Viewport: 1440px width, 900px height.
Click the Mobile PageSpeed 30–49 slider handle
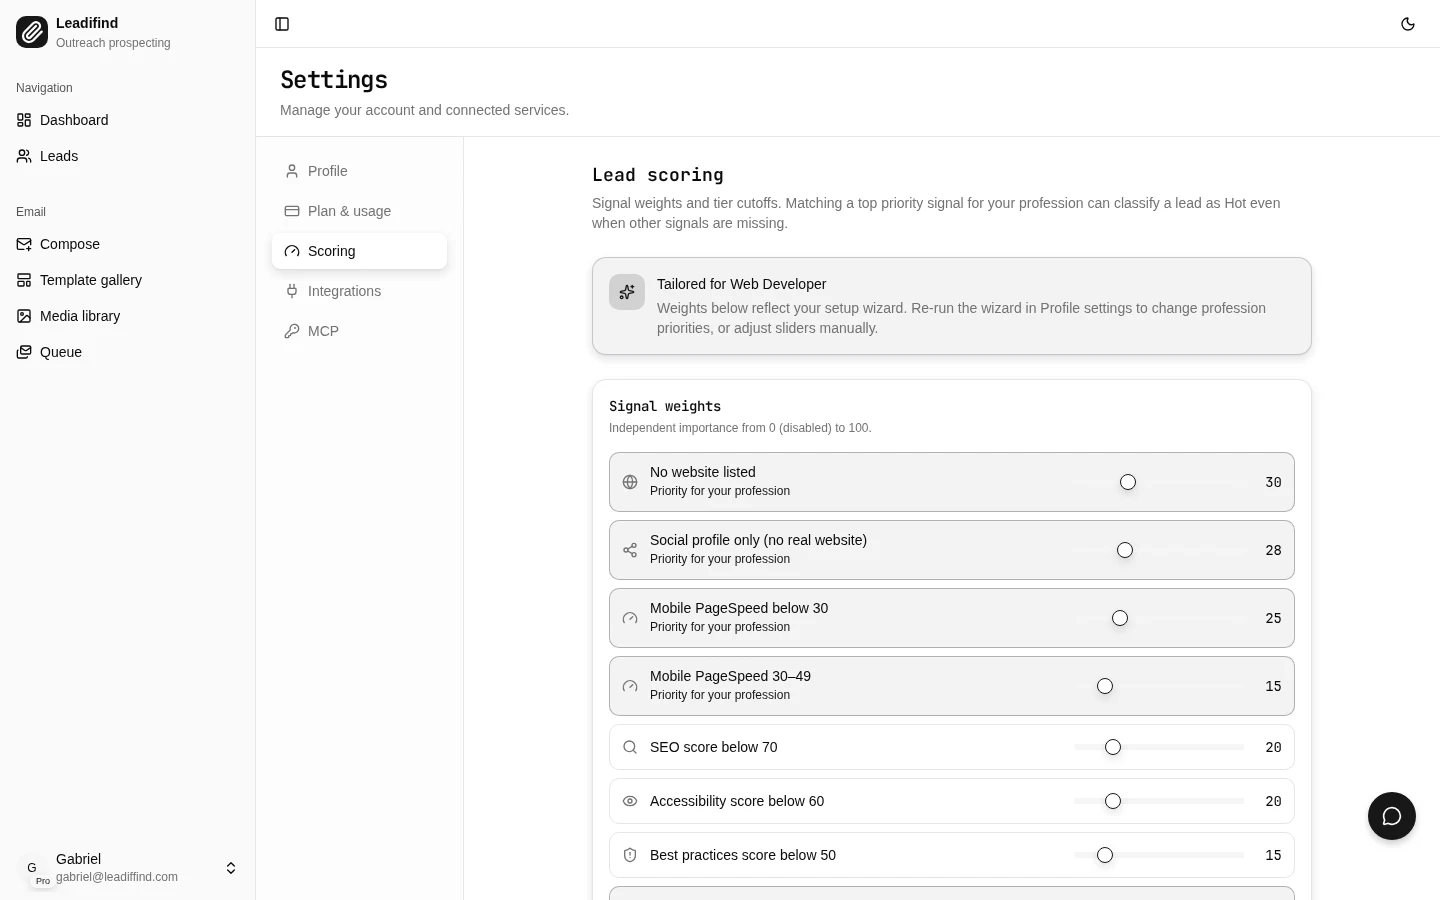(x=1105, y=686)
